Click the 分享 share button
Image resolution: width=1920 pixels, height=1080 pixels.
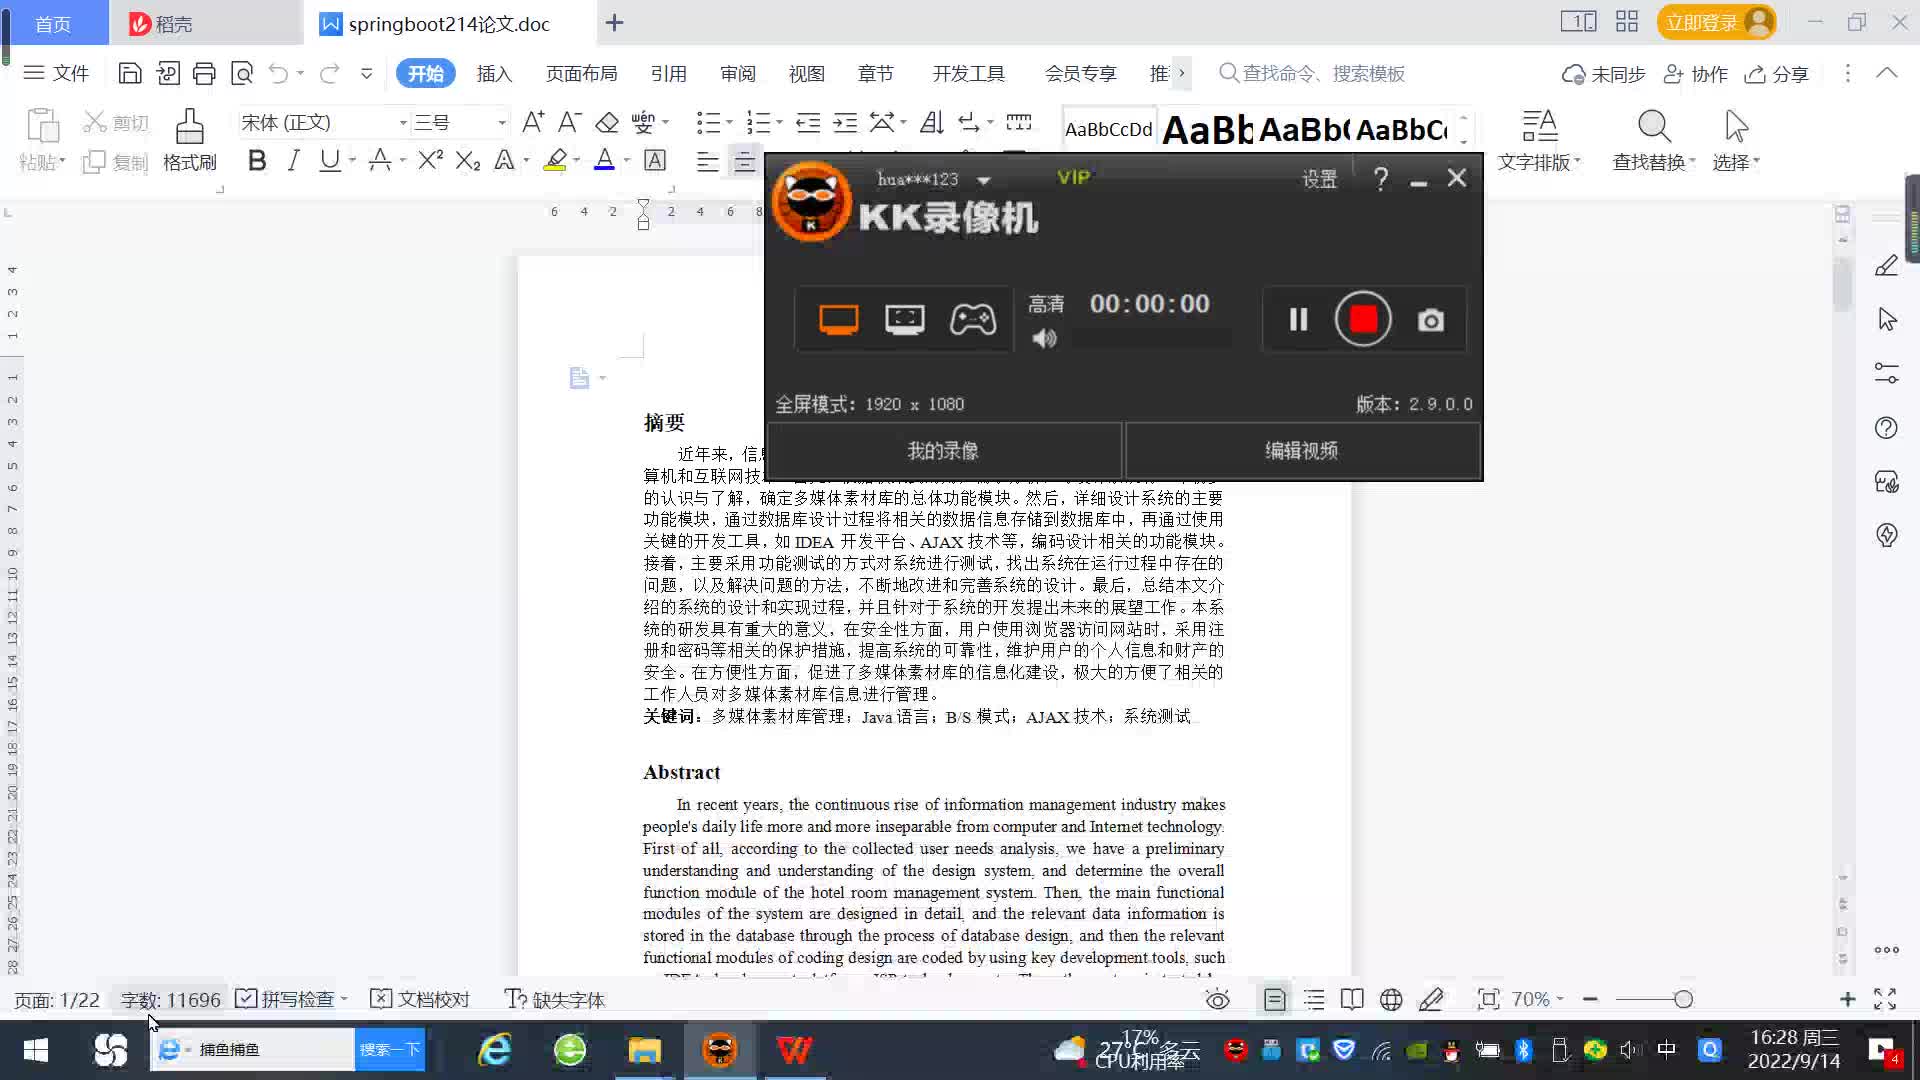tap(1777, 74)
